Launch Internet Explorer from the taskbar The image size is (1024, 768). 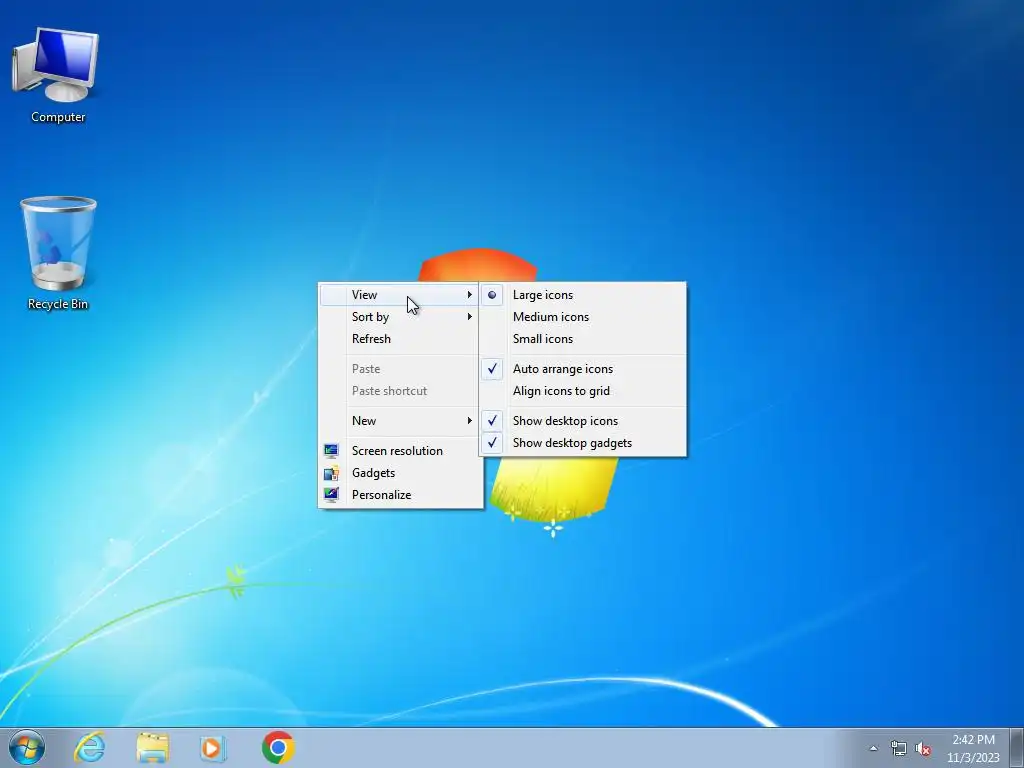(x=89, y=748)
